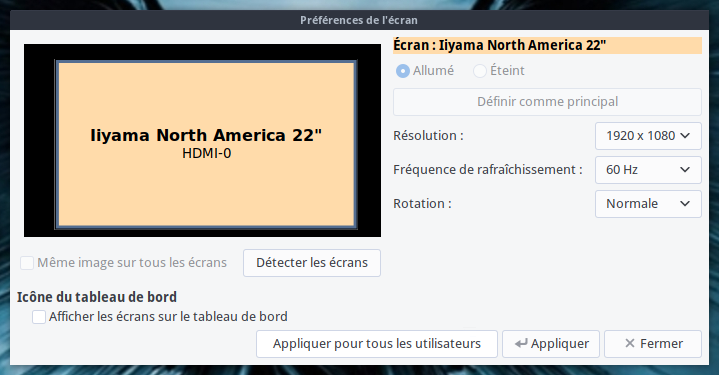Click Appliquer pour tous les utilisateurs
Image resolution: width=719 pixels, height=375 pixels.
point(376,344)
